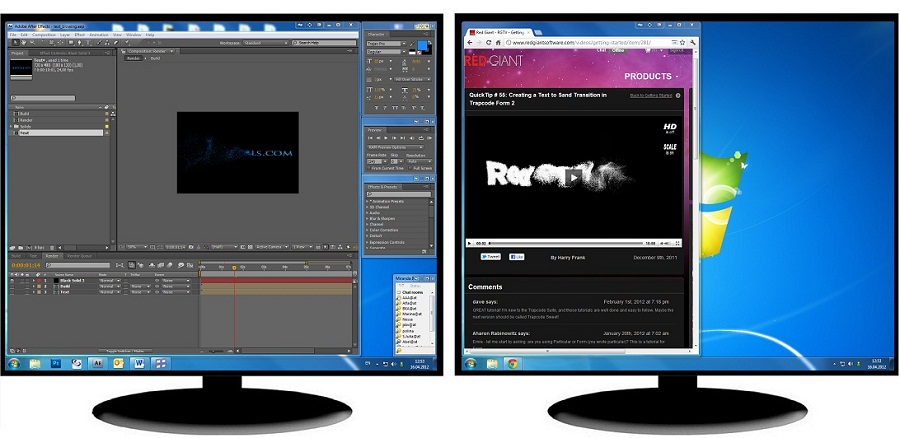Image resolution: width=900 pixels, height=438 pixels.
Task: Select the Hand tool in After Effects
Action: (x=24, y=42)
